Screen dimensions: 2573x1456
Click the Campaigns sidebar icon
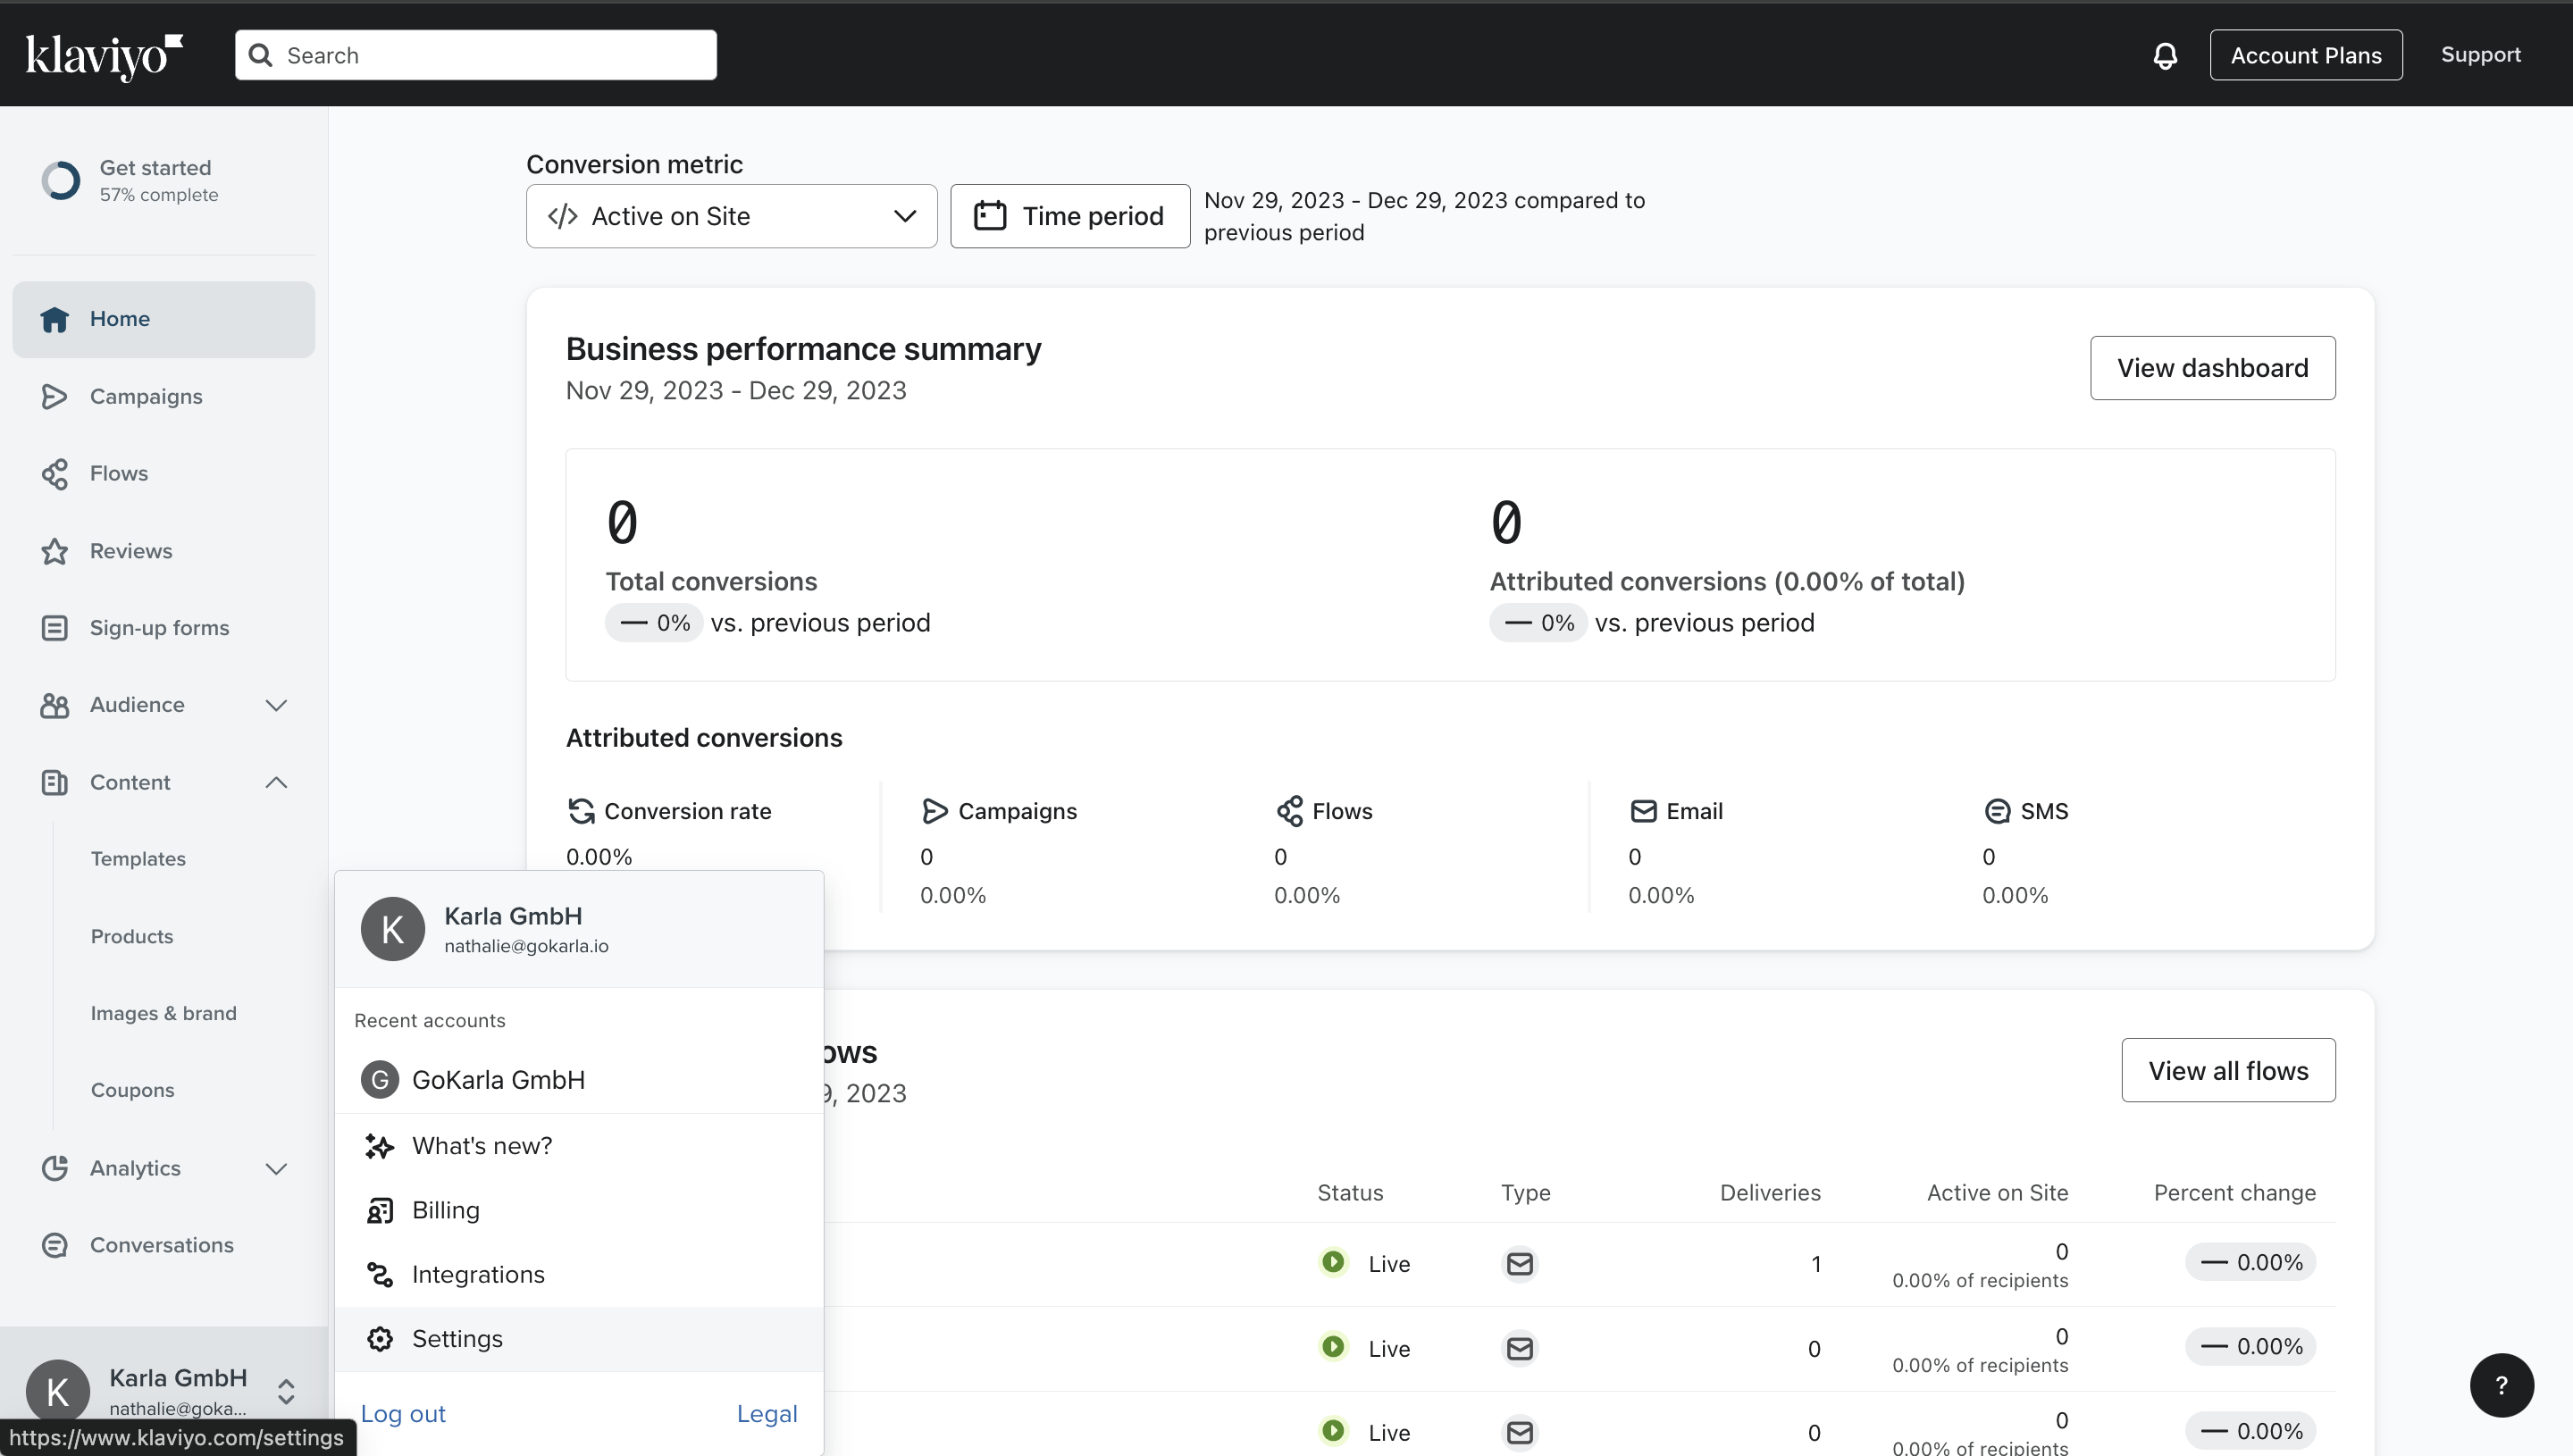(54, 397)
